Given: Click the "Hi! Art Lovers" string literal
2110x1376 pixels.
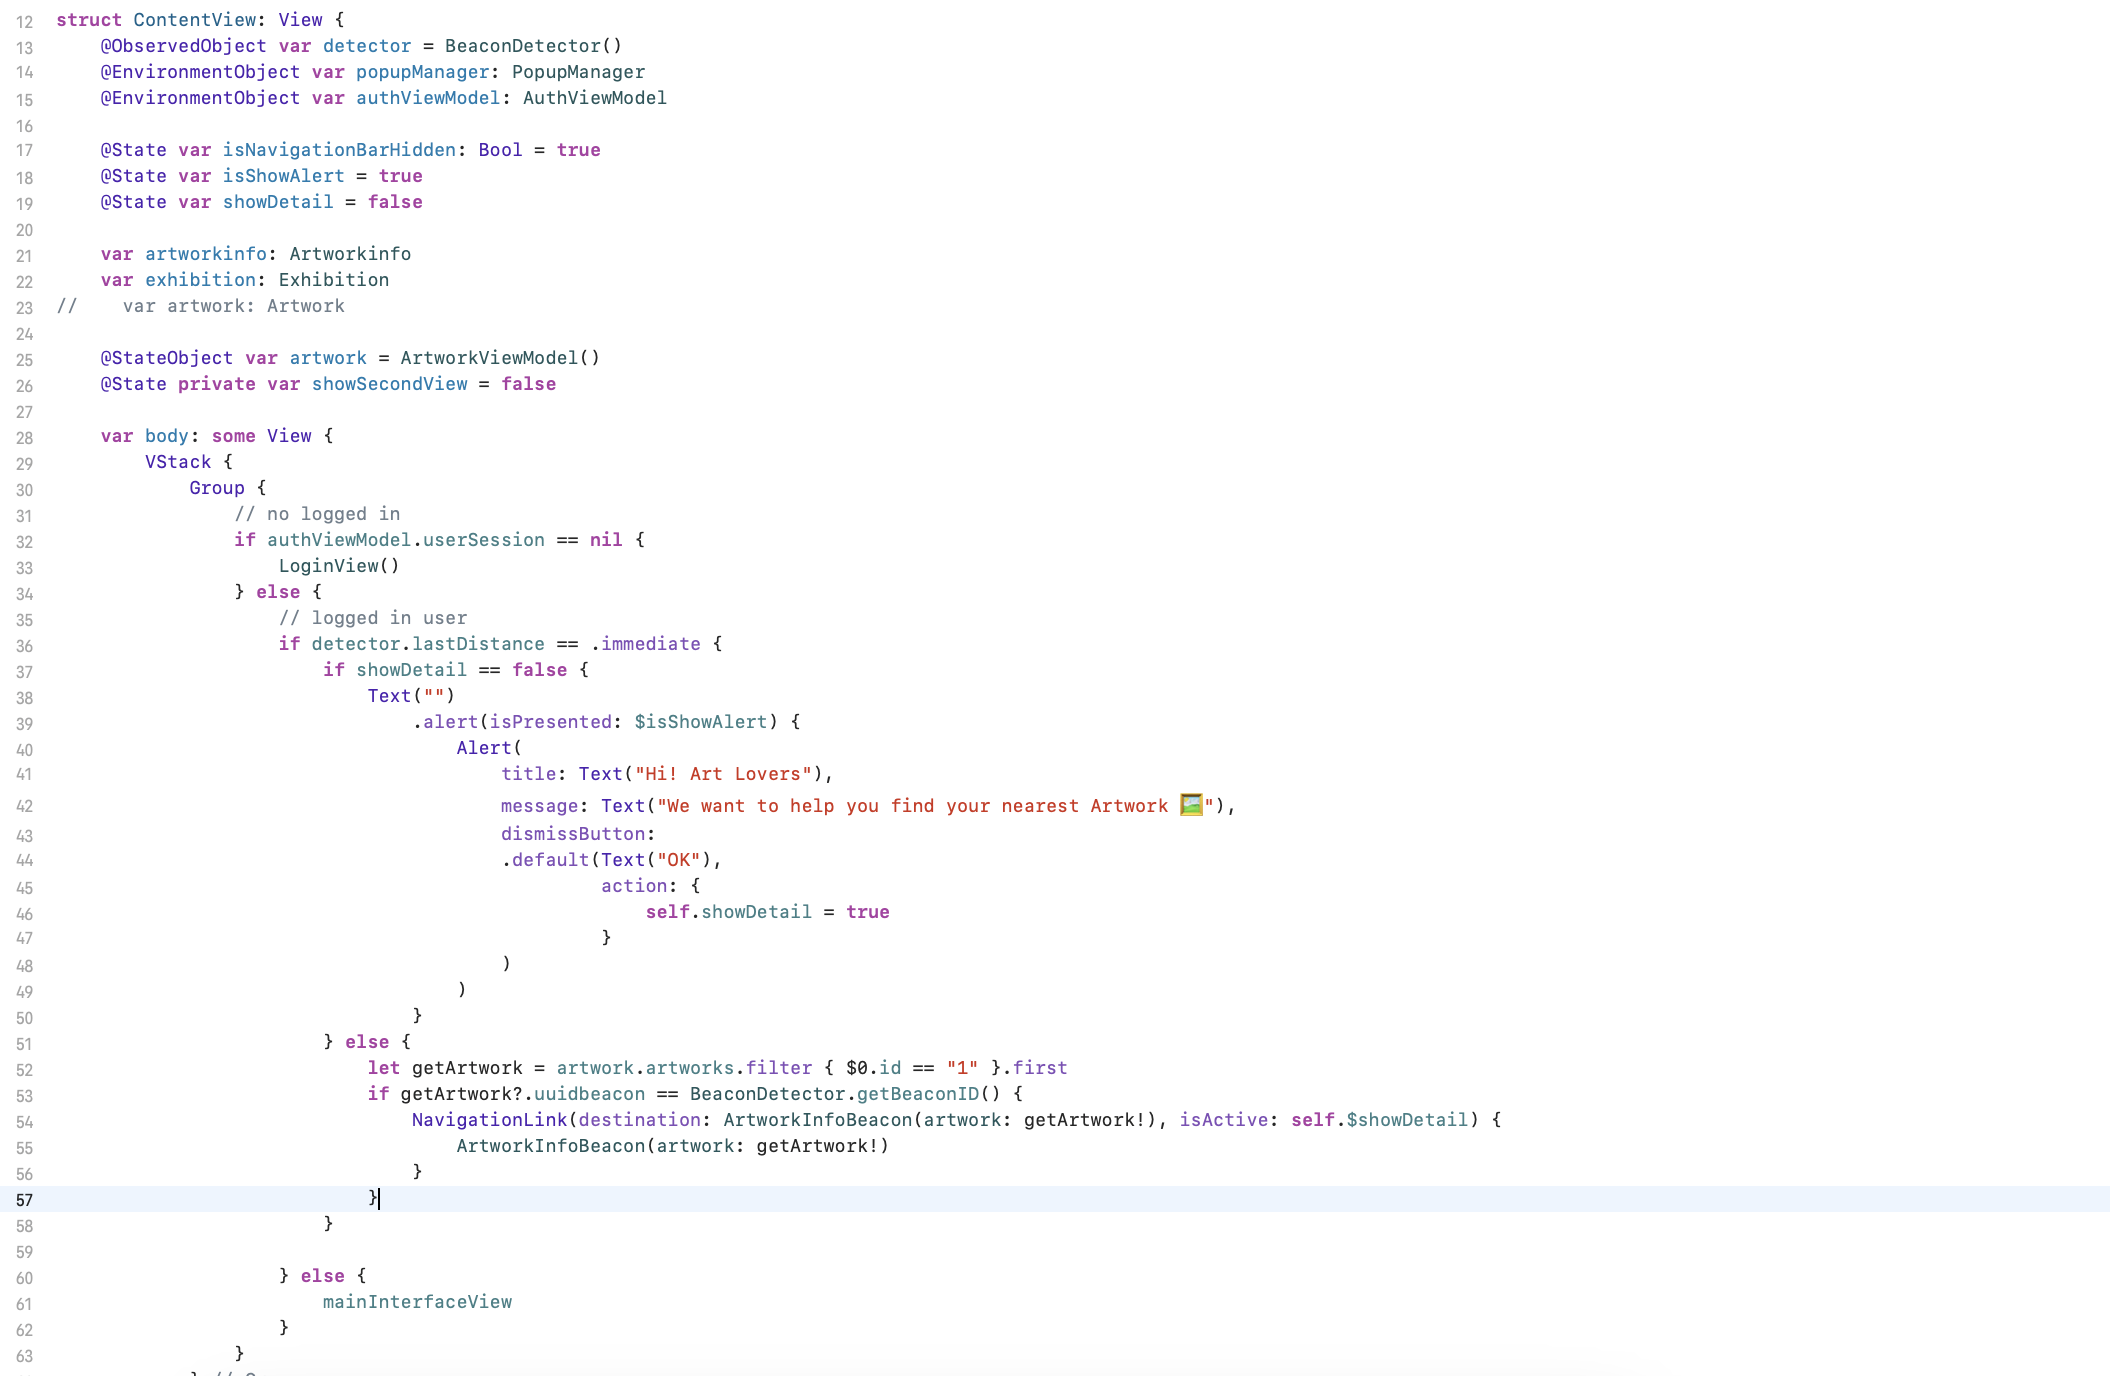Looking at the screenshot, I should (723, 774).
